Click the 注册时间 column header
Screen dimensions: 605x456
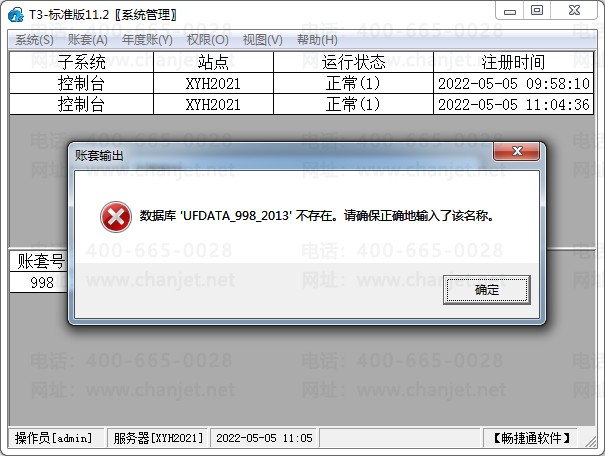point(513,62)
